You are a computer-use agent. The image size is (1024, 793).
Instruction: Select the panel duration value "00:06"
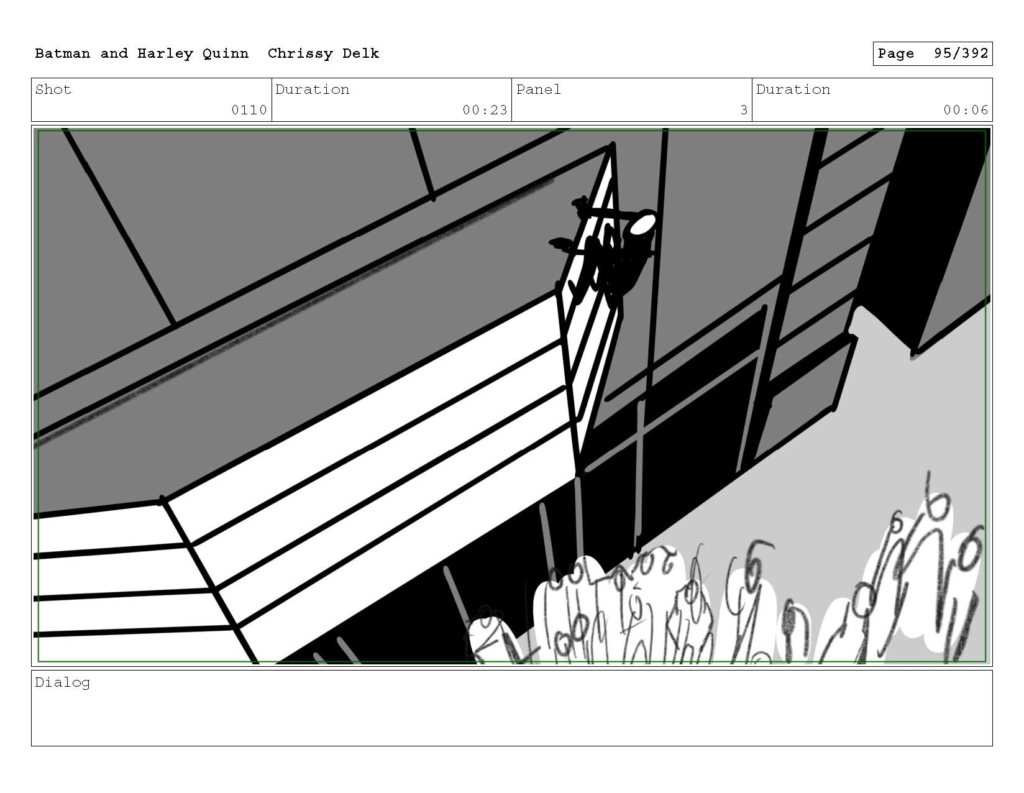[x=965, y=110]
